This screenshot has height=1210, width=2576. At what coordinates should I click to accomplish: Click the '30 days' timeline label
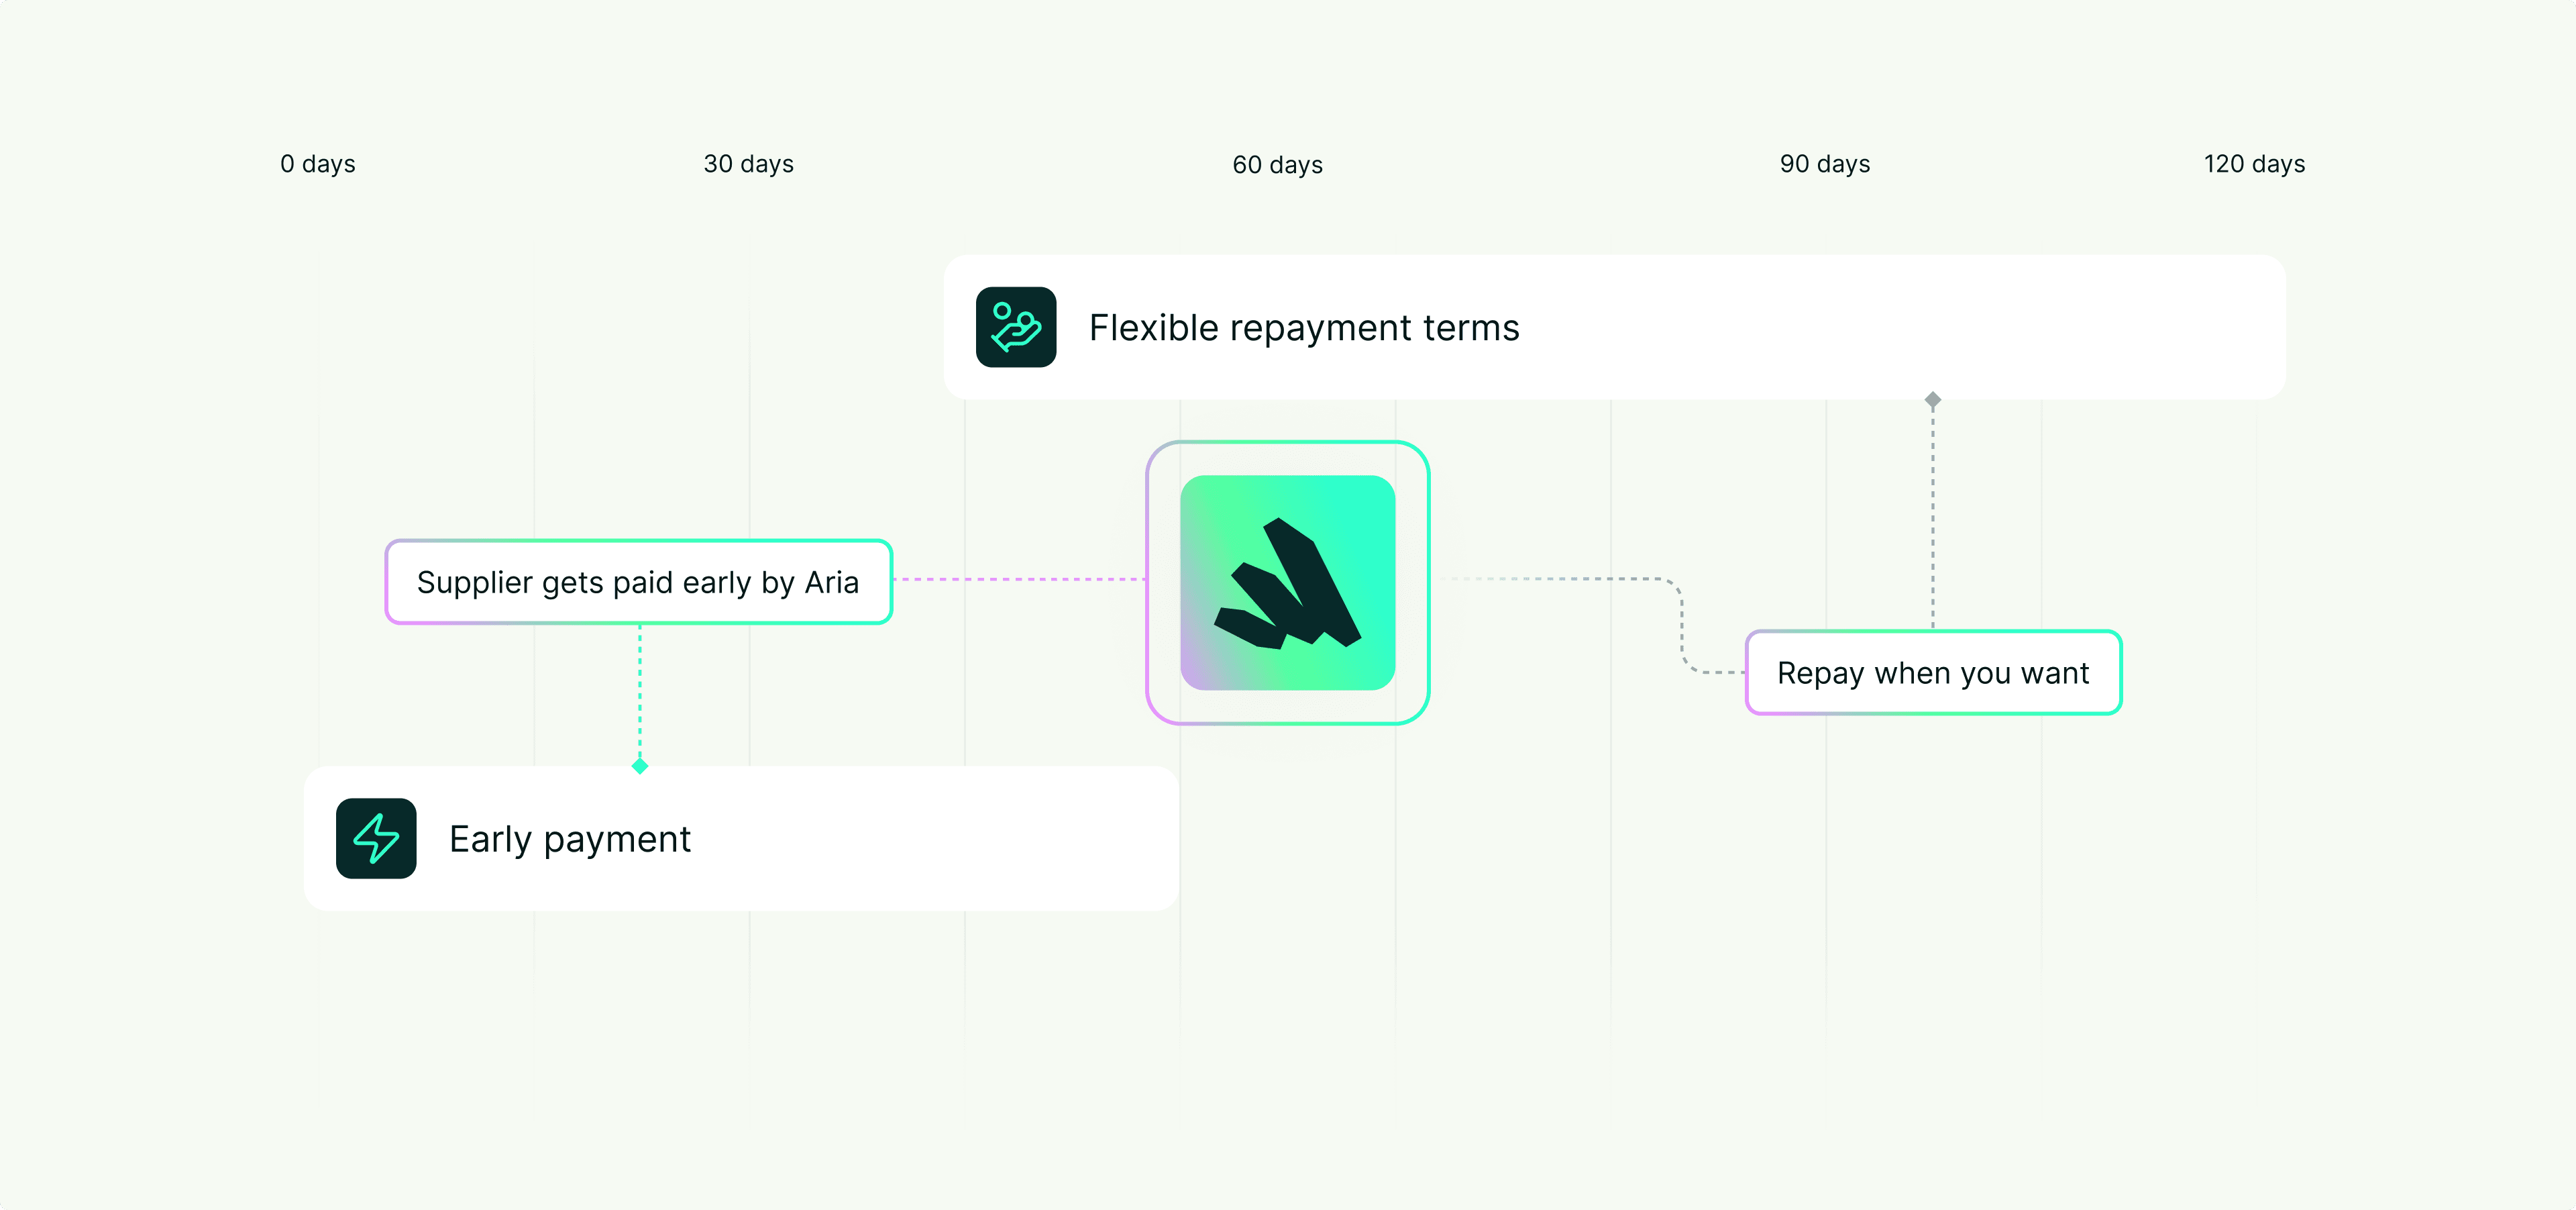point(749,164)
